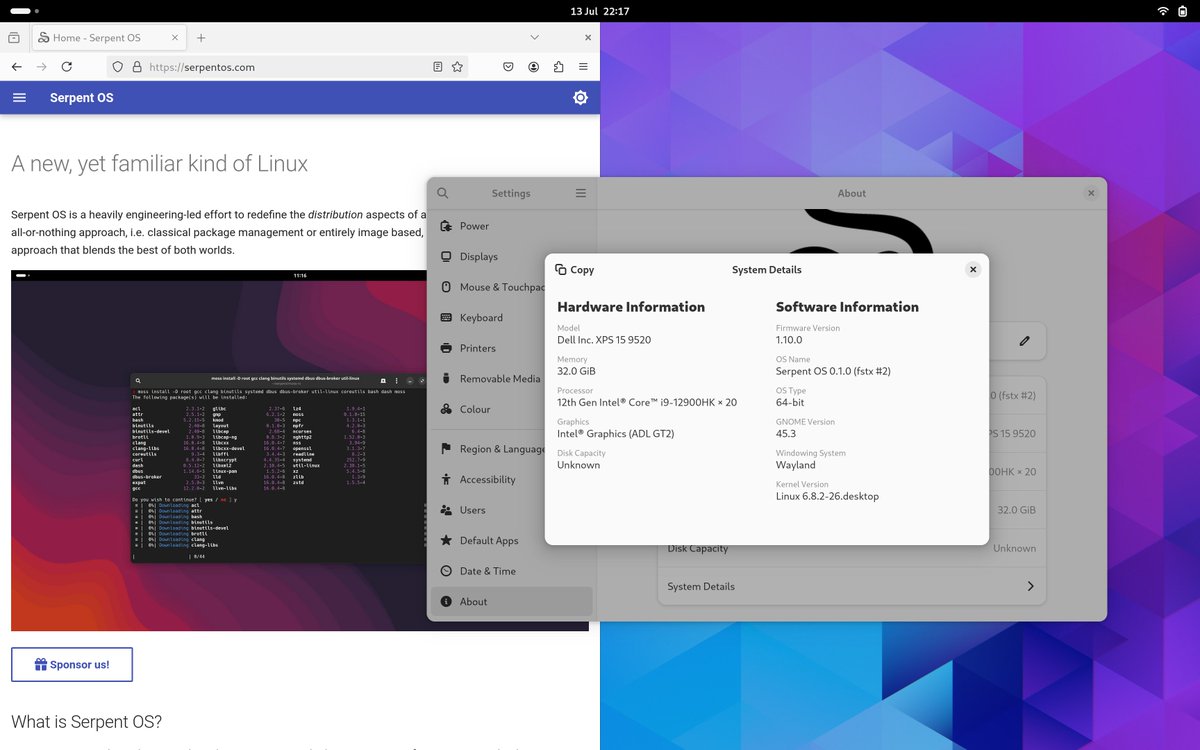The image size is (1200, 750).
Task: Click kernel version Linux 6.8.2-26.desktop
Action: 828,496
